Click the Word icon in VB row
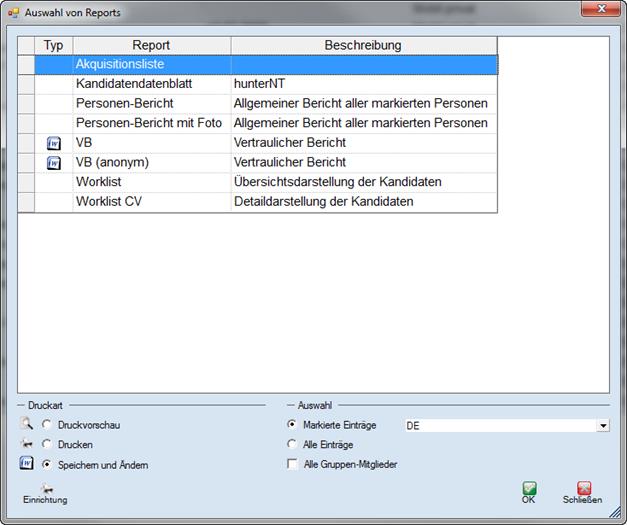The height and width of the screenshot is (525, 627). tap(54, 143)
